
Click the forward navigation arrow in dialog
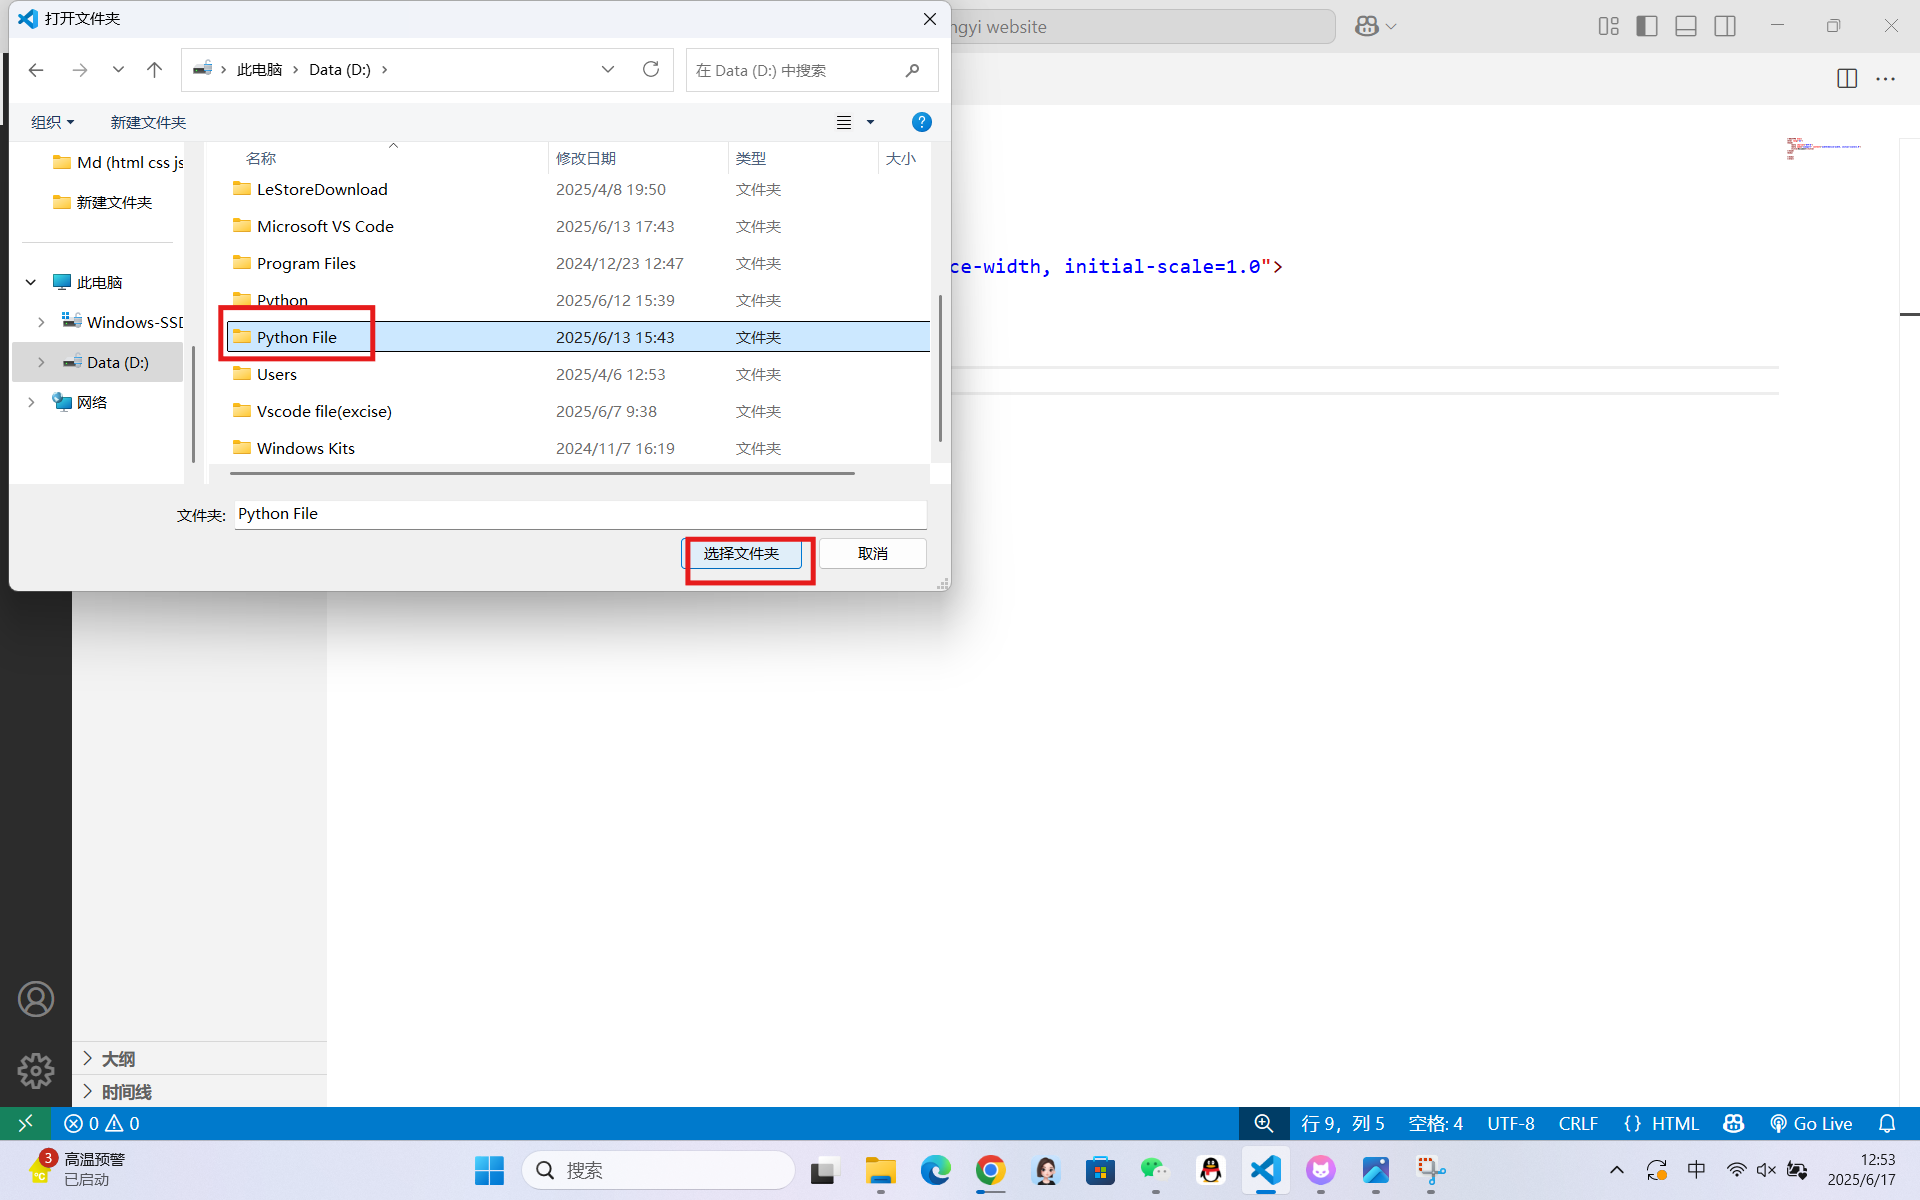point(80,70)
